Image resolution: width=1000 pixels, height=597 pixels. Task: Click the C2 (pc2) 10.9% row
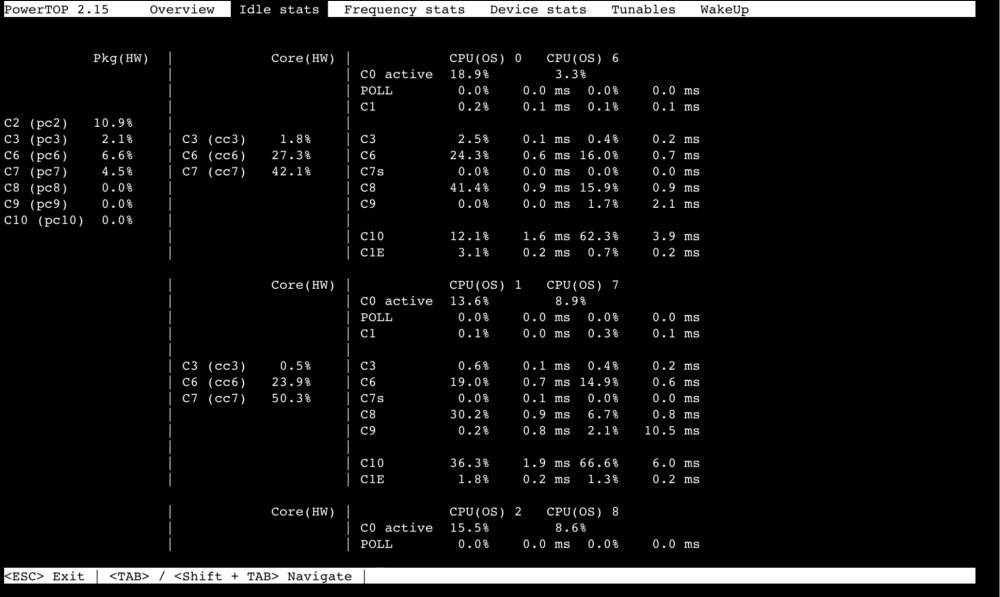(x=68, y=123)
